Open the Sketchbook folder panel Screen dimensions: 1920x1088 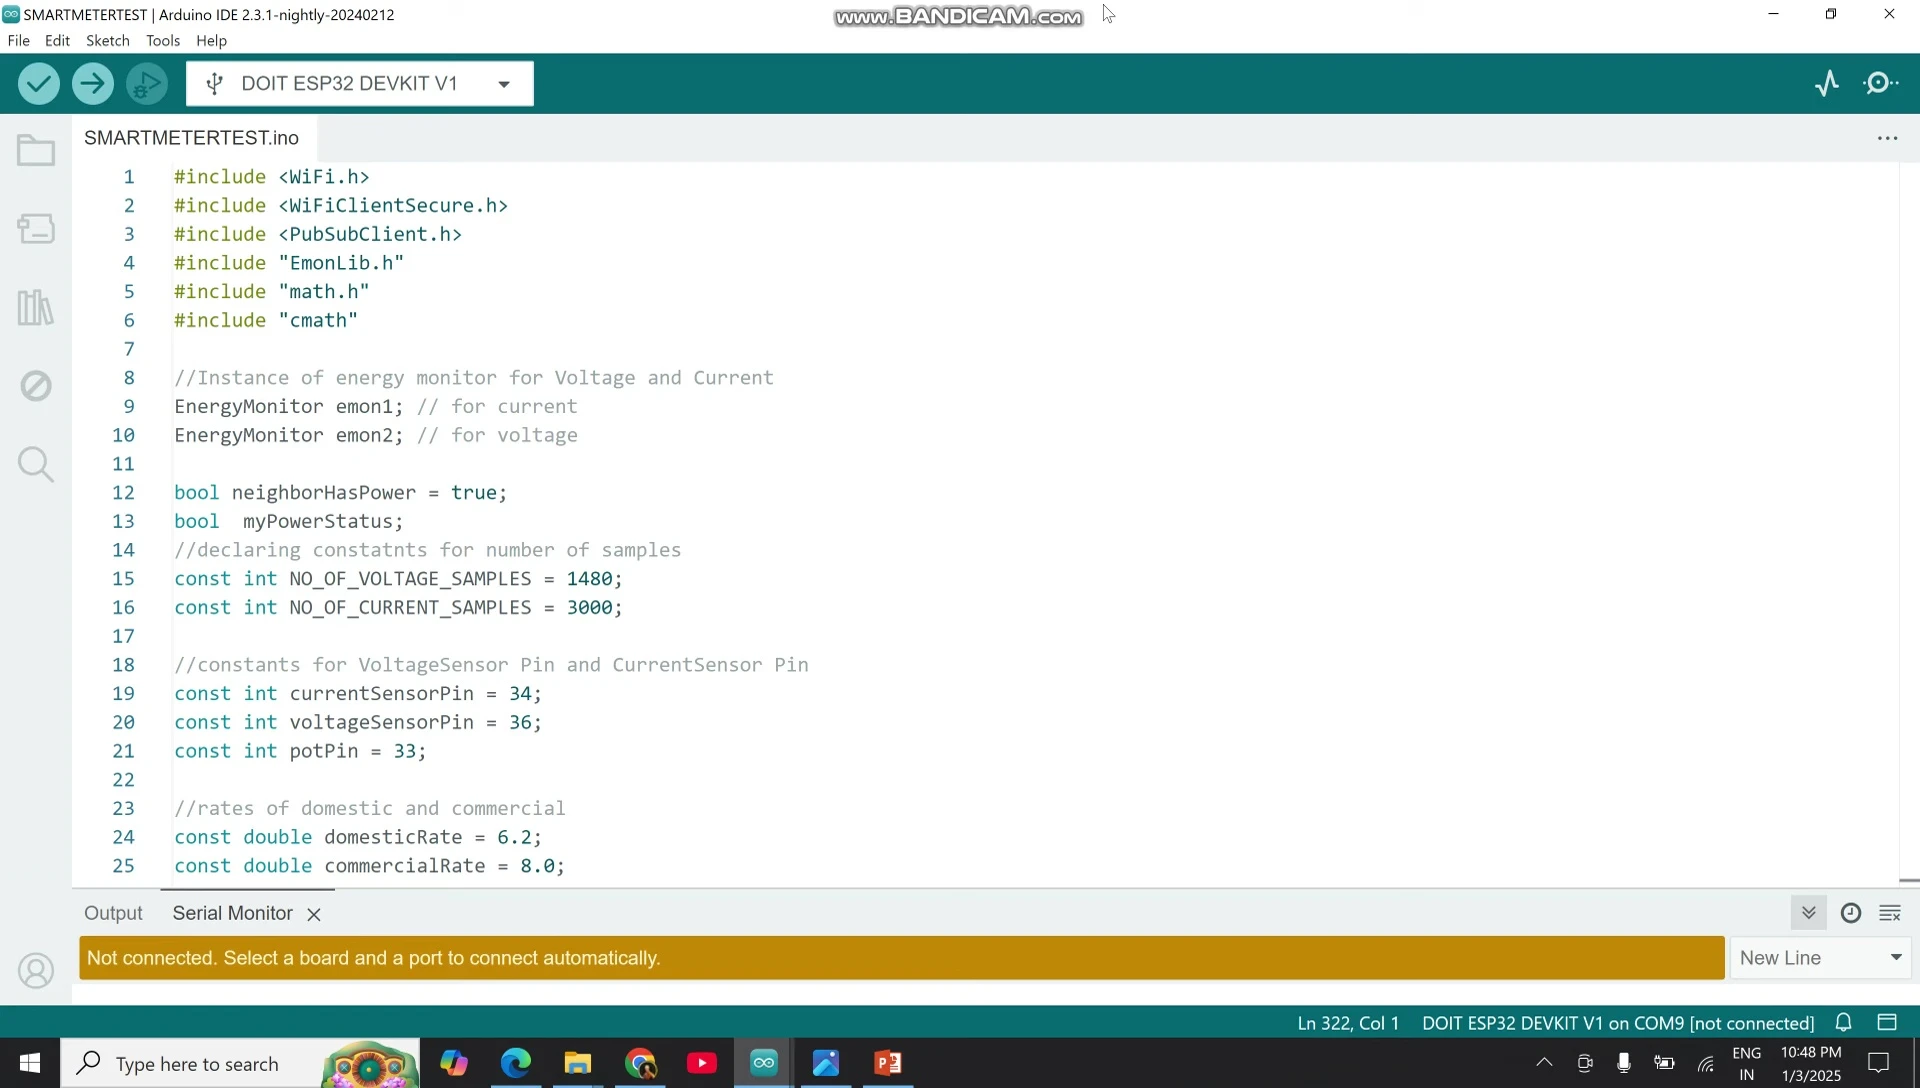coord(36,151)
